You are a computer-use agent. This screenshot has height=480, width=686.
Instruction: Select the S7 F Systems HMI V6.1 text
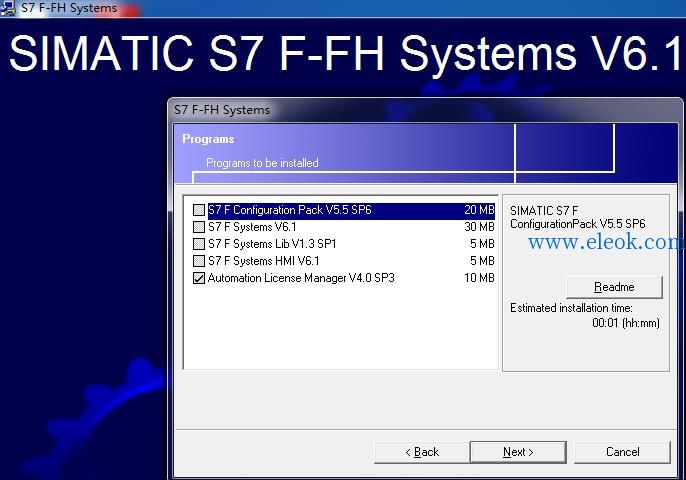[264, 261]
